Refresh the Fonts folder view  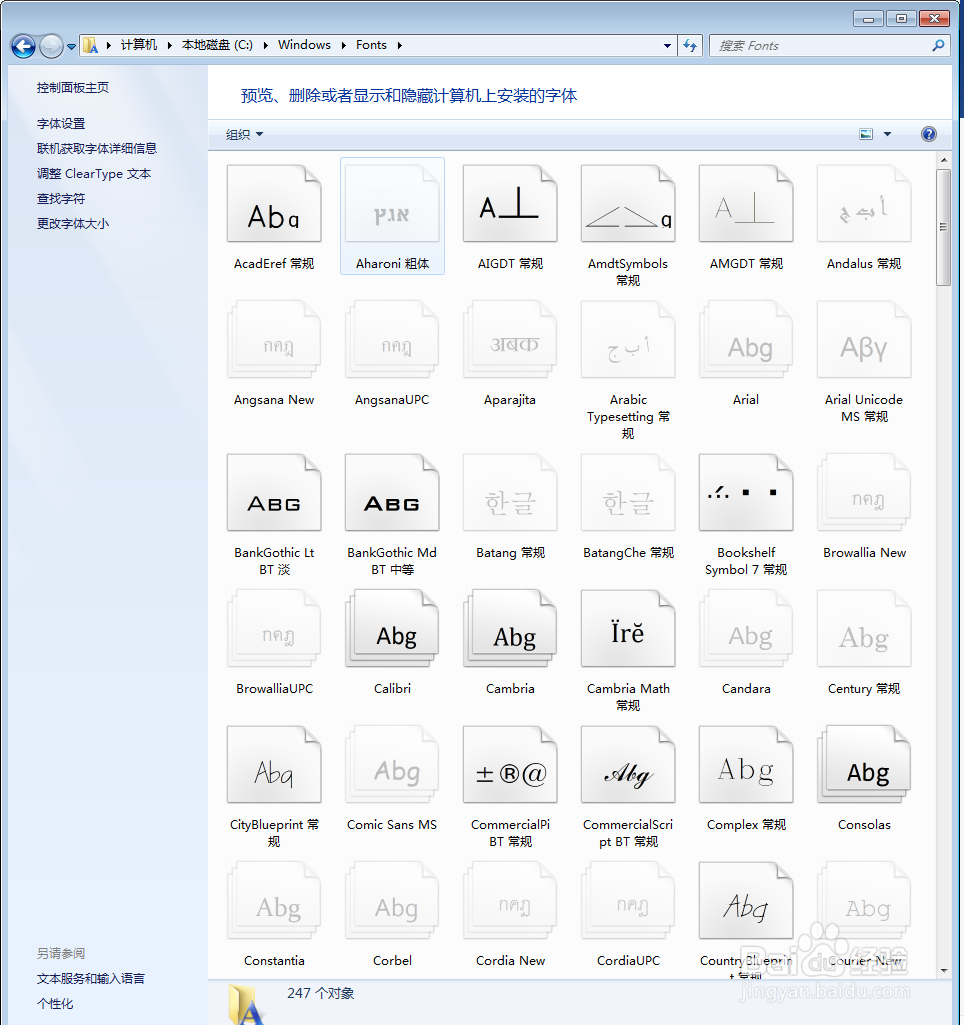690,46
